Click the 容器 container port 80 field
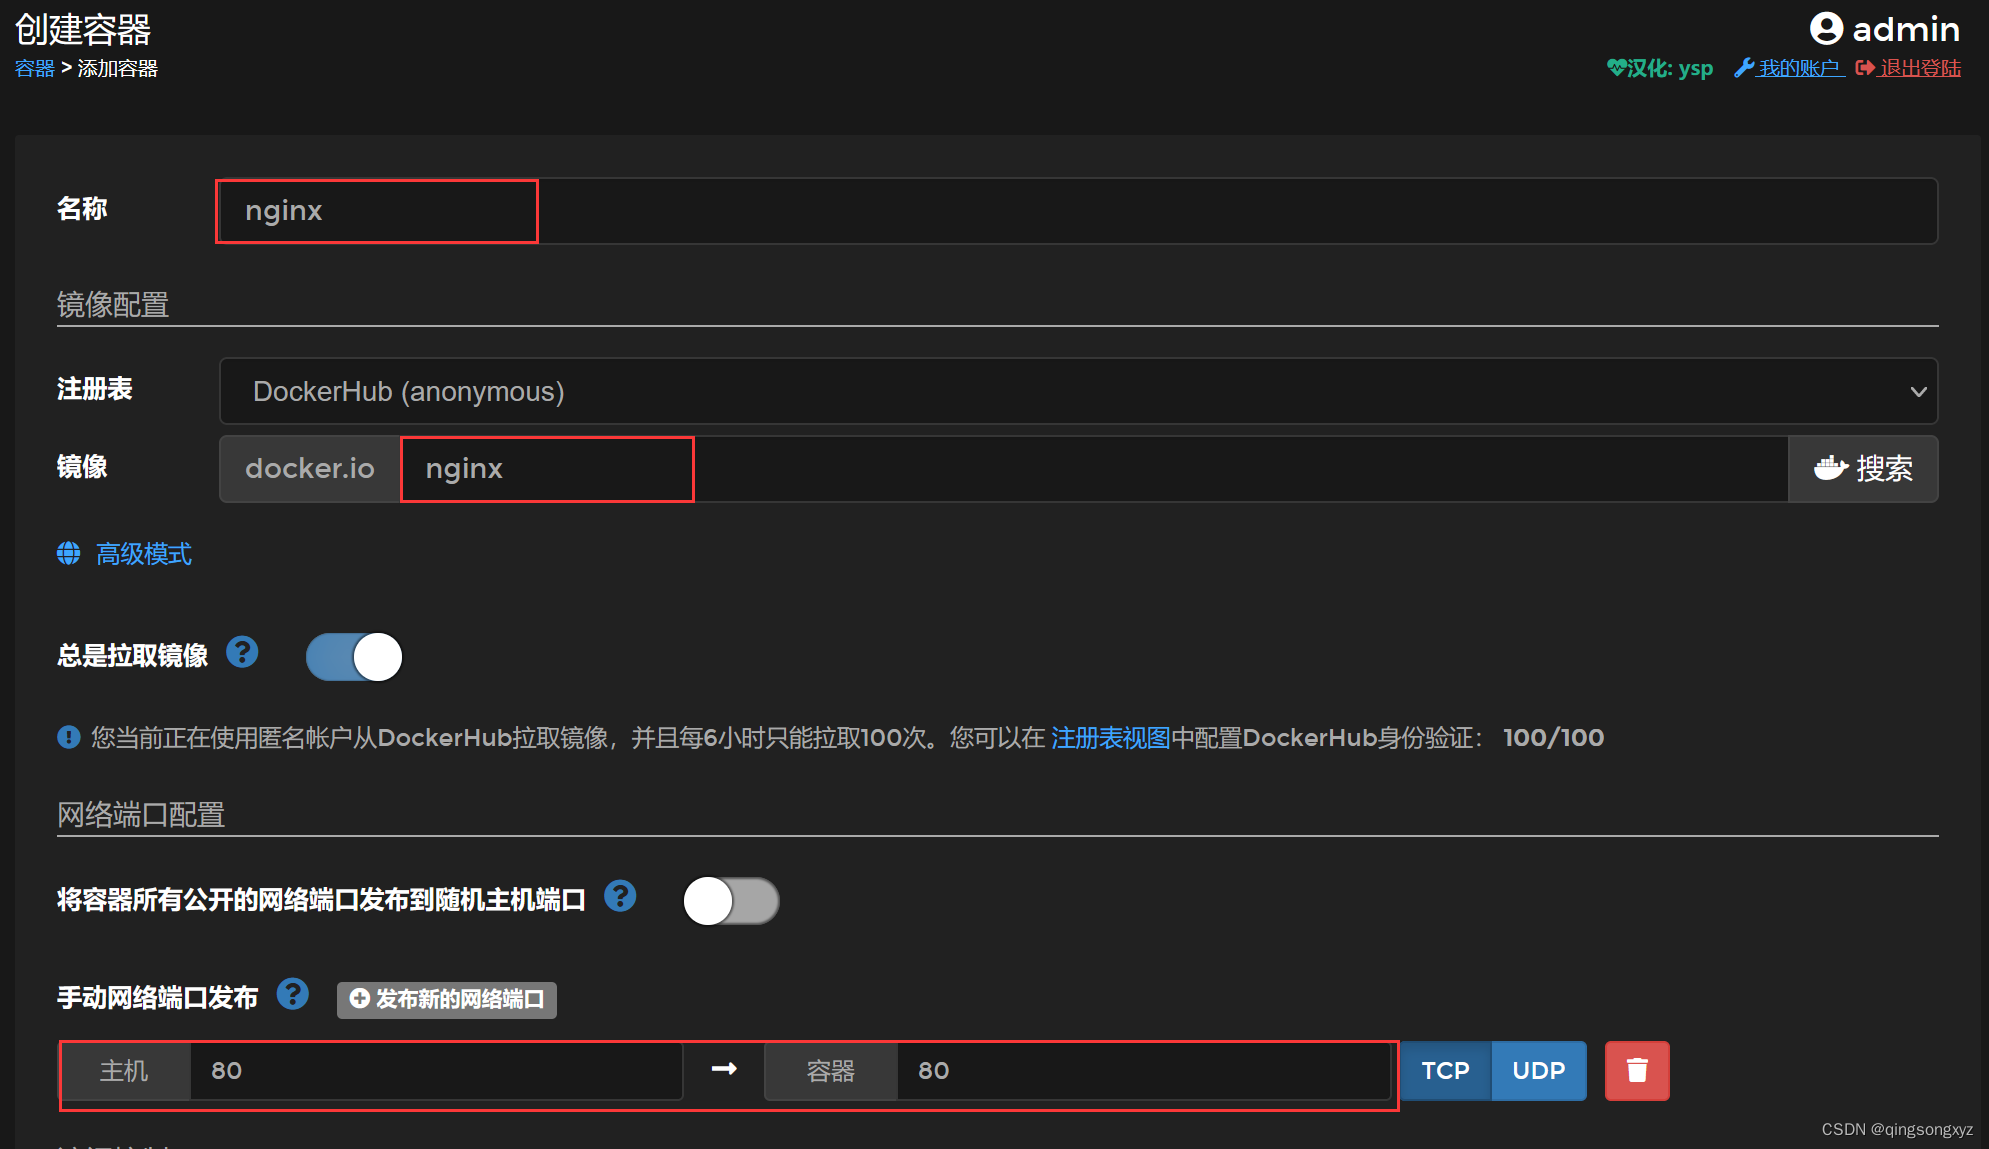Image resolution: width=1989 pixels, height=1149 pixels. pos(1143,1071)
